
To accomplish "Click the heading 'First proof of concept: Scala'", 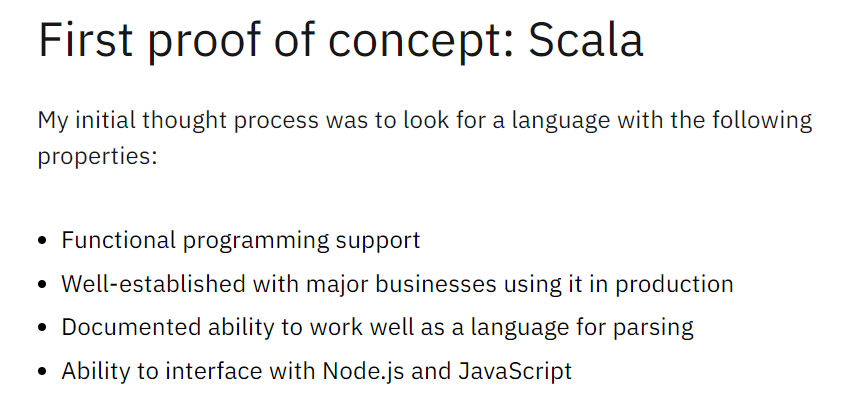I will coord(340,41).
